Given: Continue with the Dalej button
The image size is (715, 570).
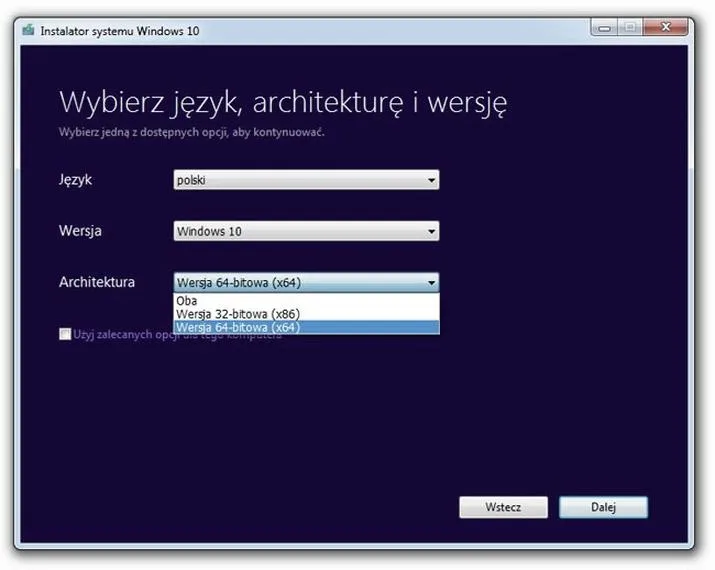Looking at the screenshot, I should [603, 507].
